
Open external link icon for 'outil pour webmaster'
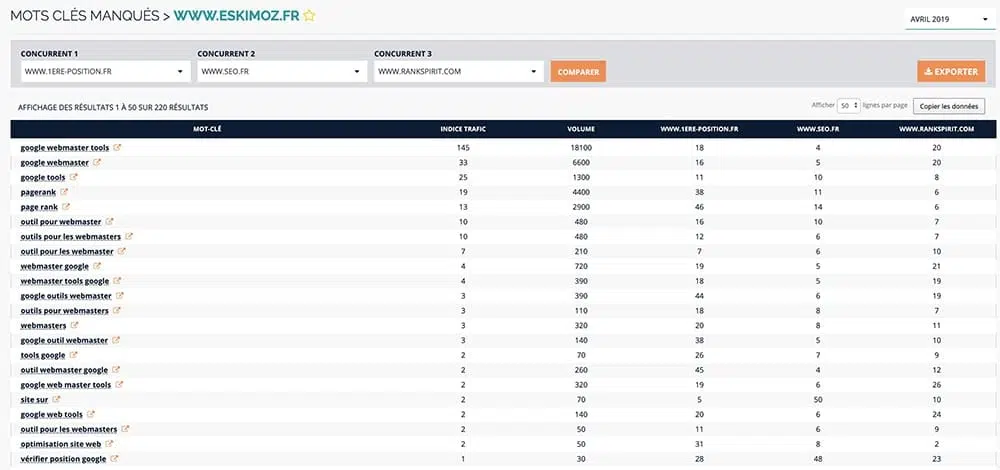pos(109,221)
